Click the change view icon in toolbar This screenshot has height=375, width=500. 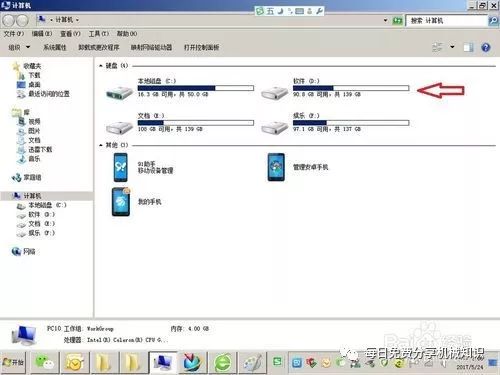pos(437,47)
